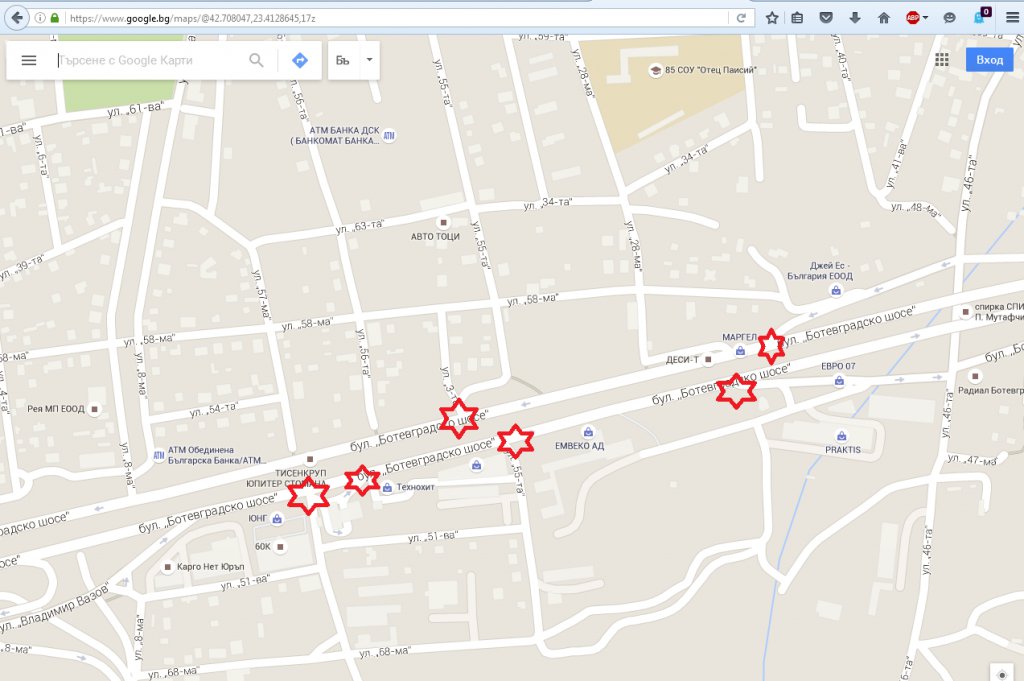This screenshot has width=1024, height=681.
Task: Click the ул. „48-ма" street label
Action: tap(916, 210)
